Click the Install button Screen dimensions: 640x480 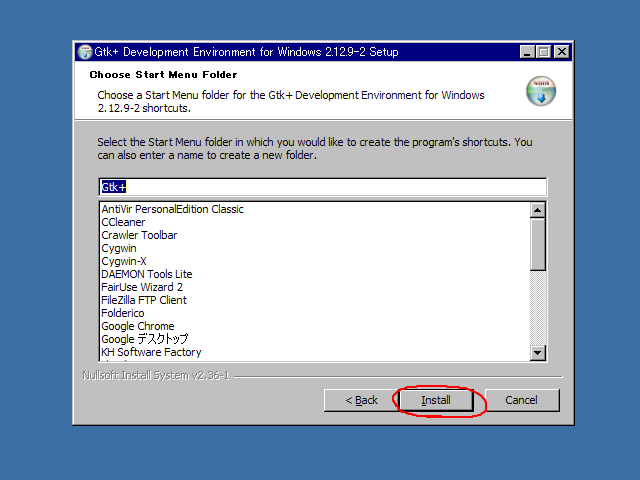(436, 400)
